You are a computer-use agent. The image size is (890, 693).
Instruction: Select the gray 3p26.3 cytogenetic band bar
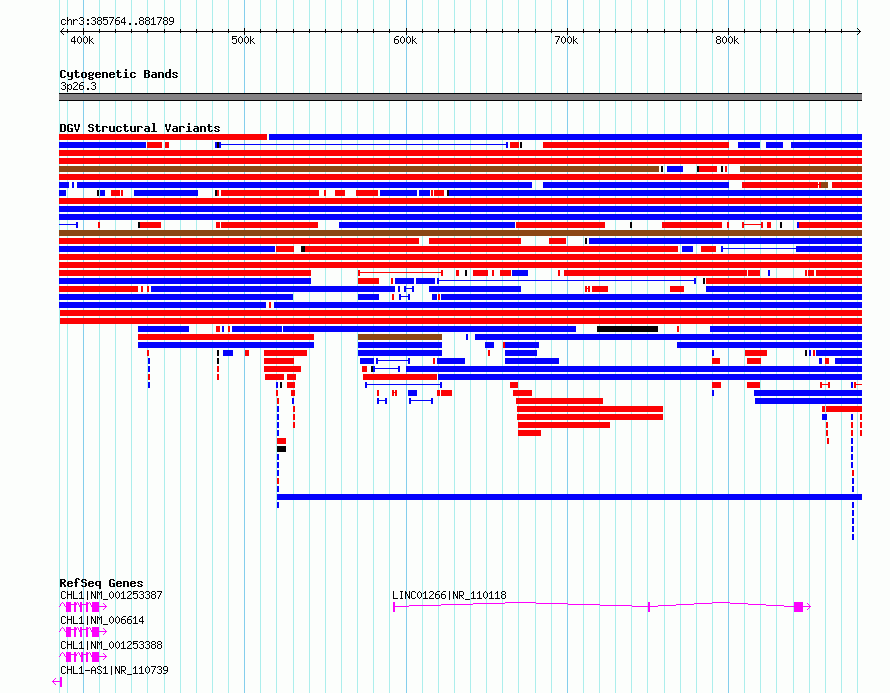(x=460, y=97)
